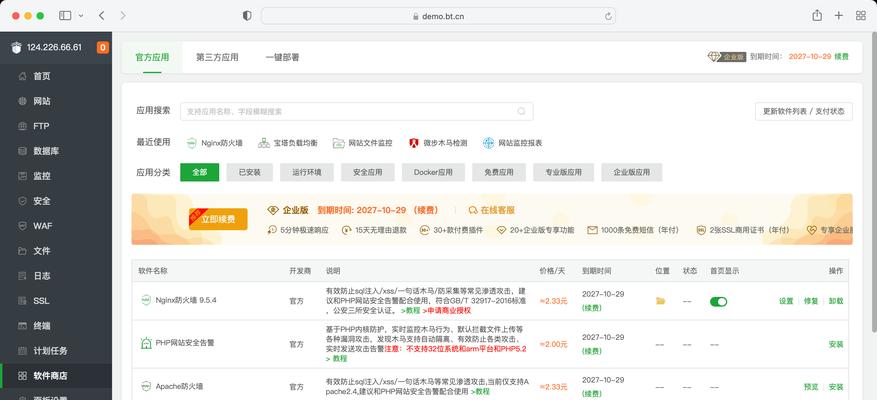Click the SSL sidebar icon
877x400 pixels.
(22, 300)
